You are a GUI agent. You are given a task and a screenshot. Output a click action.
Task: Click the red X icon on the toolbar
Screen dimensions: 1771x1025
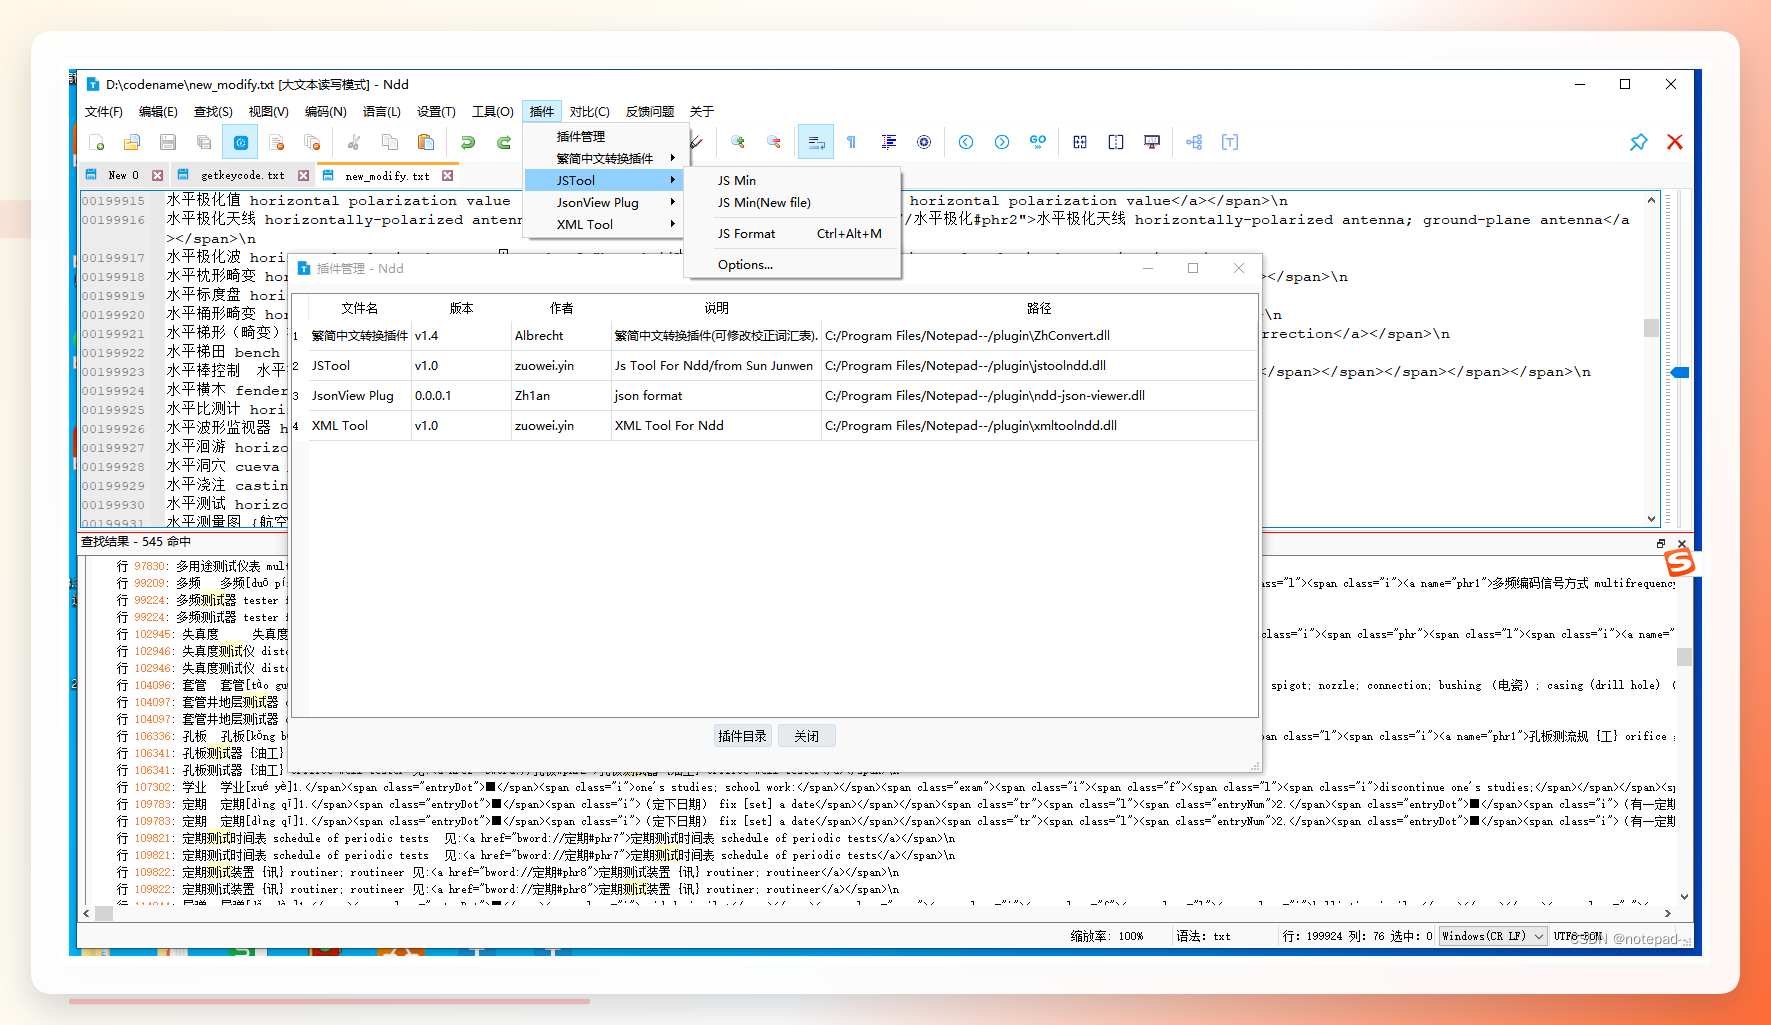[x=1675, y=142]
